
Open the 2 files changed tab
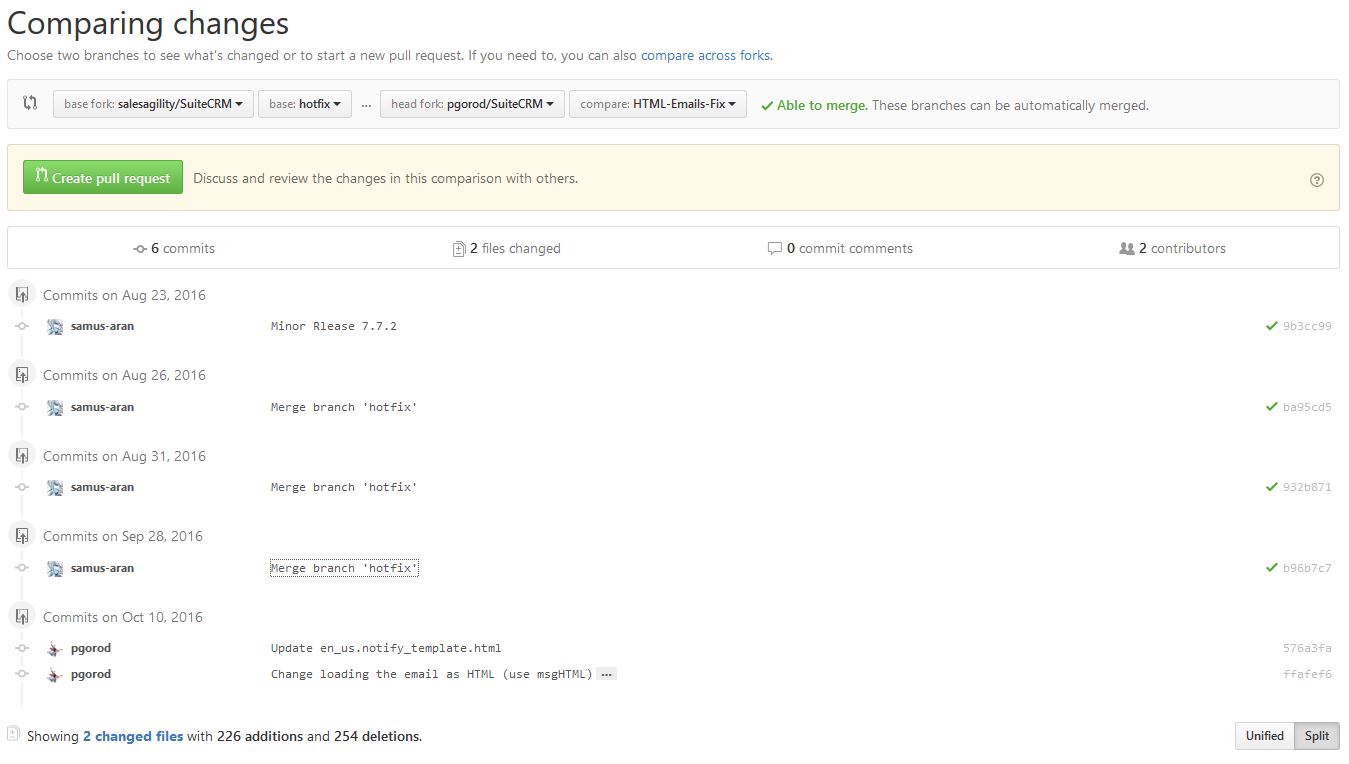pos(507,249)
